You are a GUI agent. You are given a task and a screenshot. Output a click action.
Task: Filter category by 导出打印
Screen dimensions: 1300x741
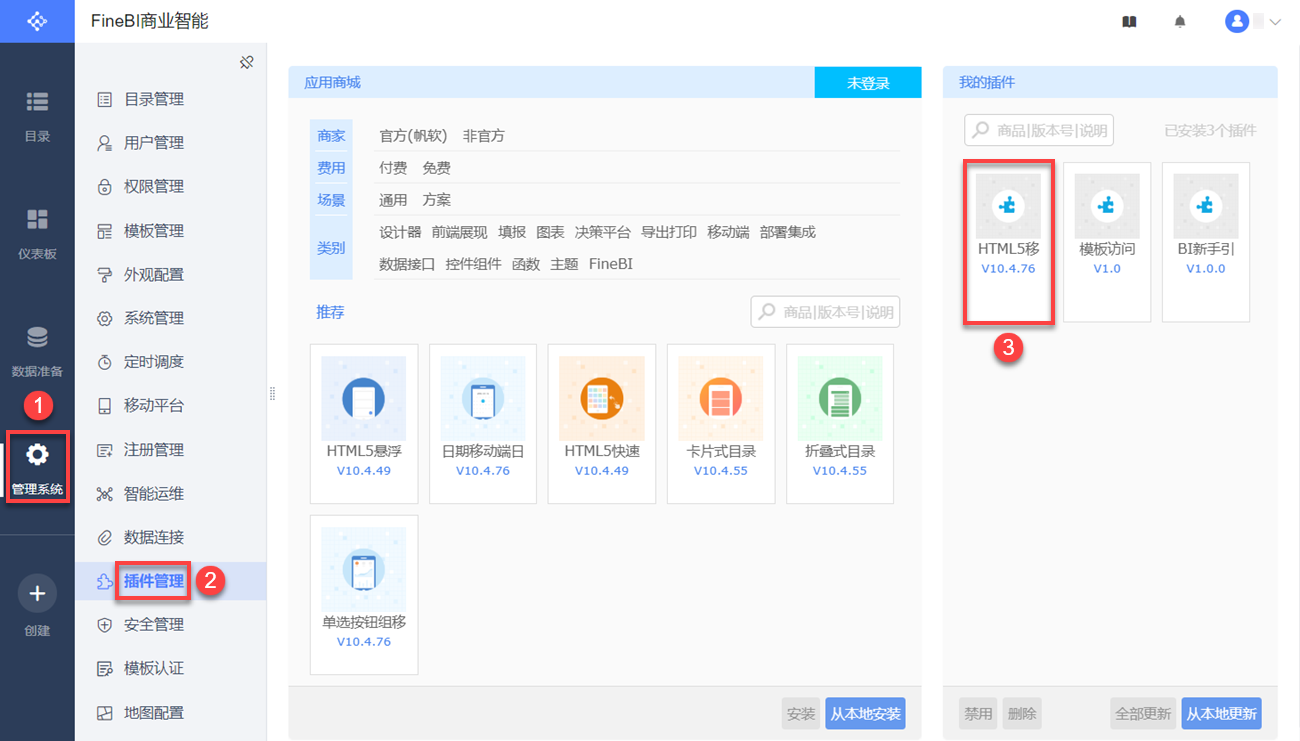669,232
